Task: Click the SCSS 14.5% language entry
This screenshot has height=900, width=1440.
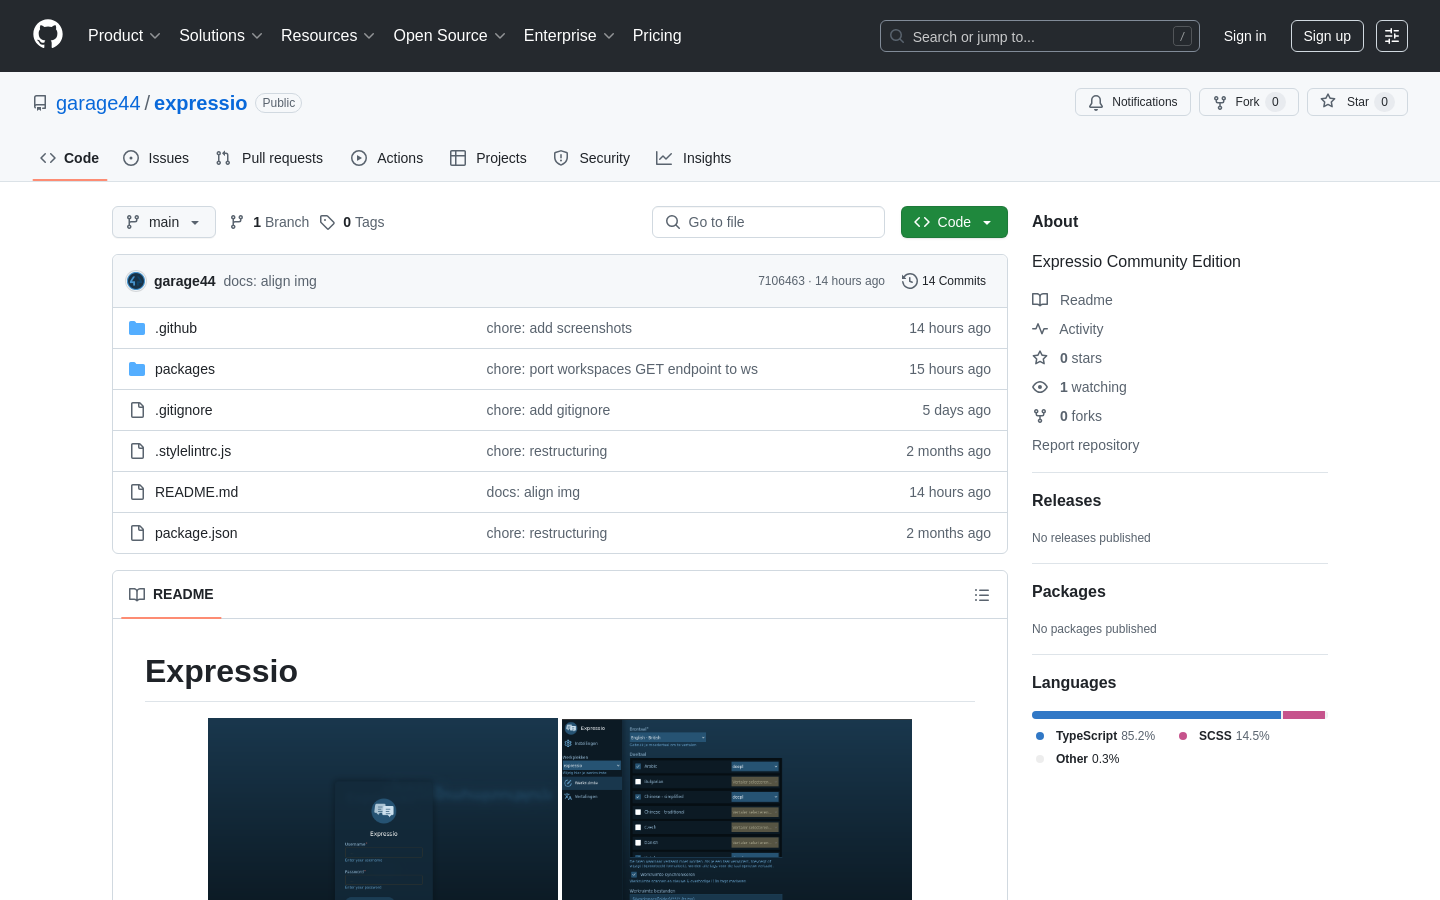Action: coord(1224,736)
